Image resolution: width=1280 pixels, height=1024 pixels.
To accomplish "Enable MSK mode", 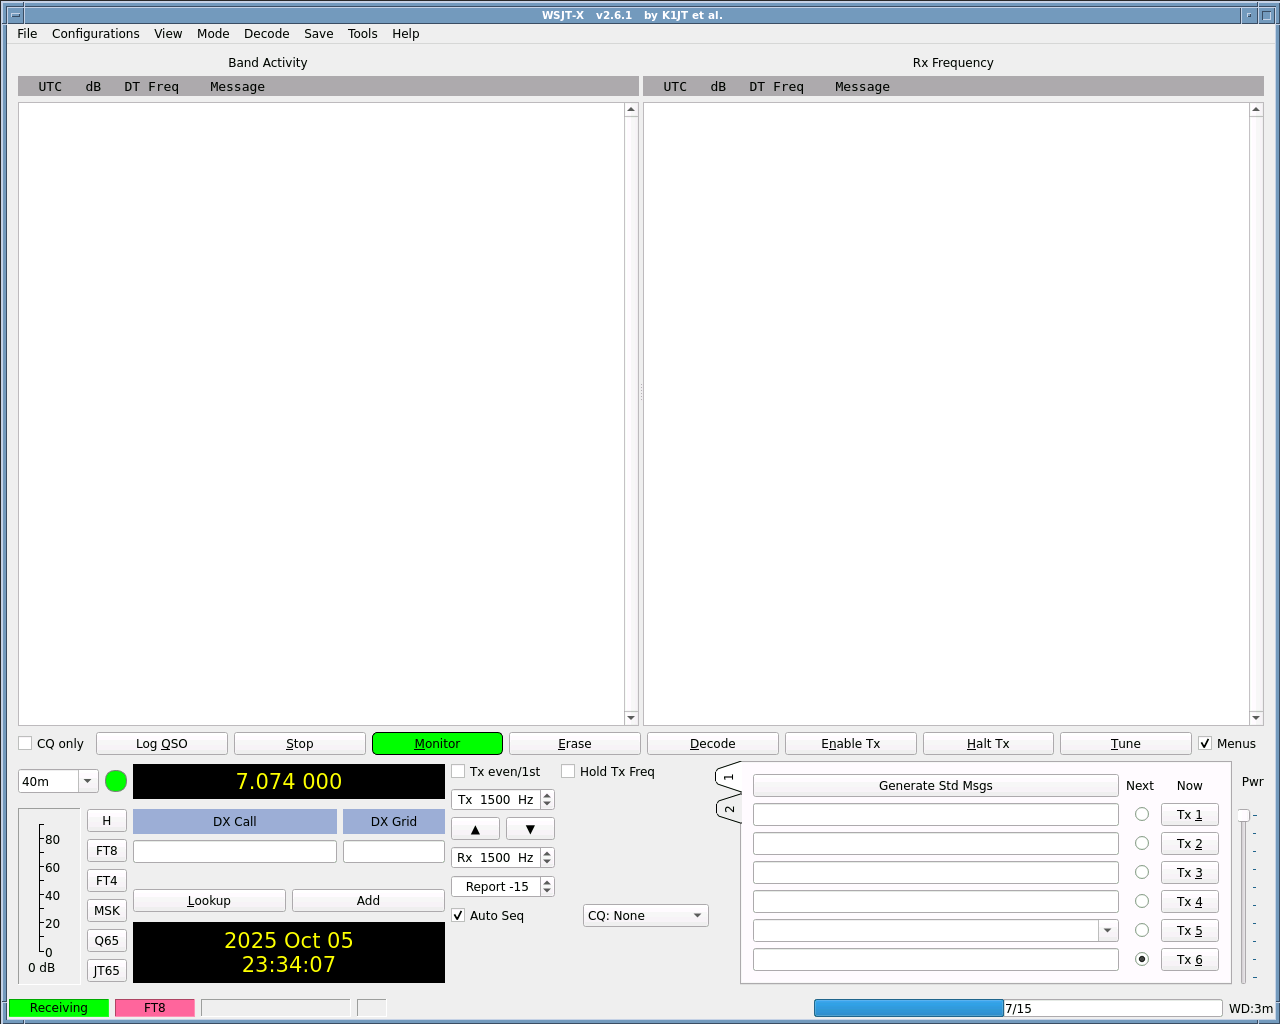I will click(106, 910).
